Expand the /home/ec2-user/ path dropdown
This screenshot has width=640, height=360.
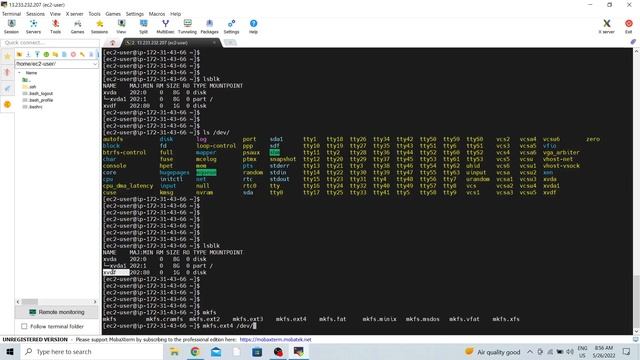click(95, 64)
